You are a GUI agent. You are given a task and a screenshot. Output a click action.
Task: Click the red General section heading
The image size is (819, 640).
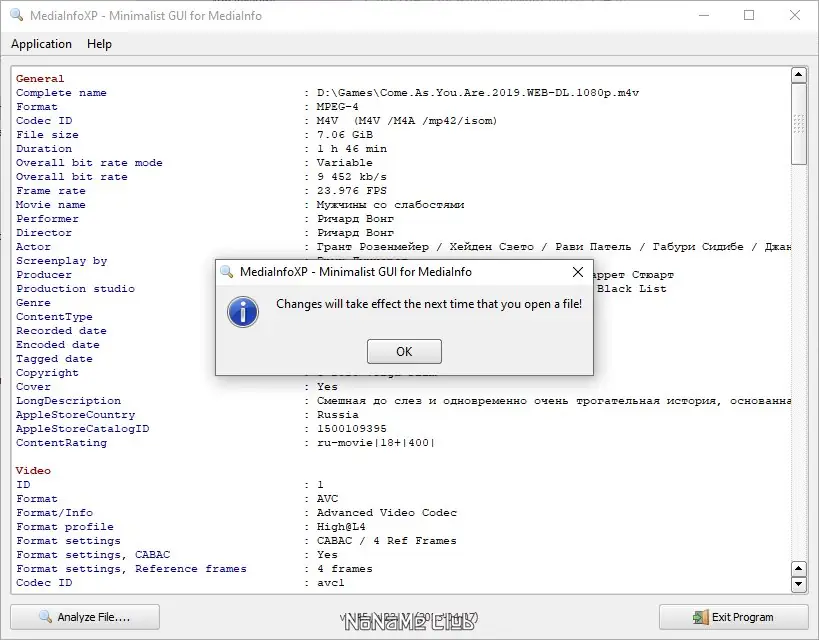click(x=40, y=78)
